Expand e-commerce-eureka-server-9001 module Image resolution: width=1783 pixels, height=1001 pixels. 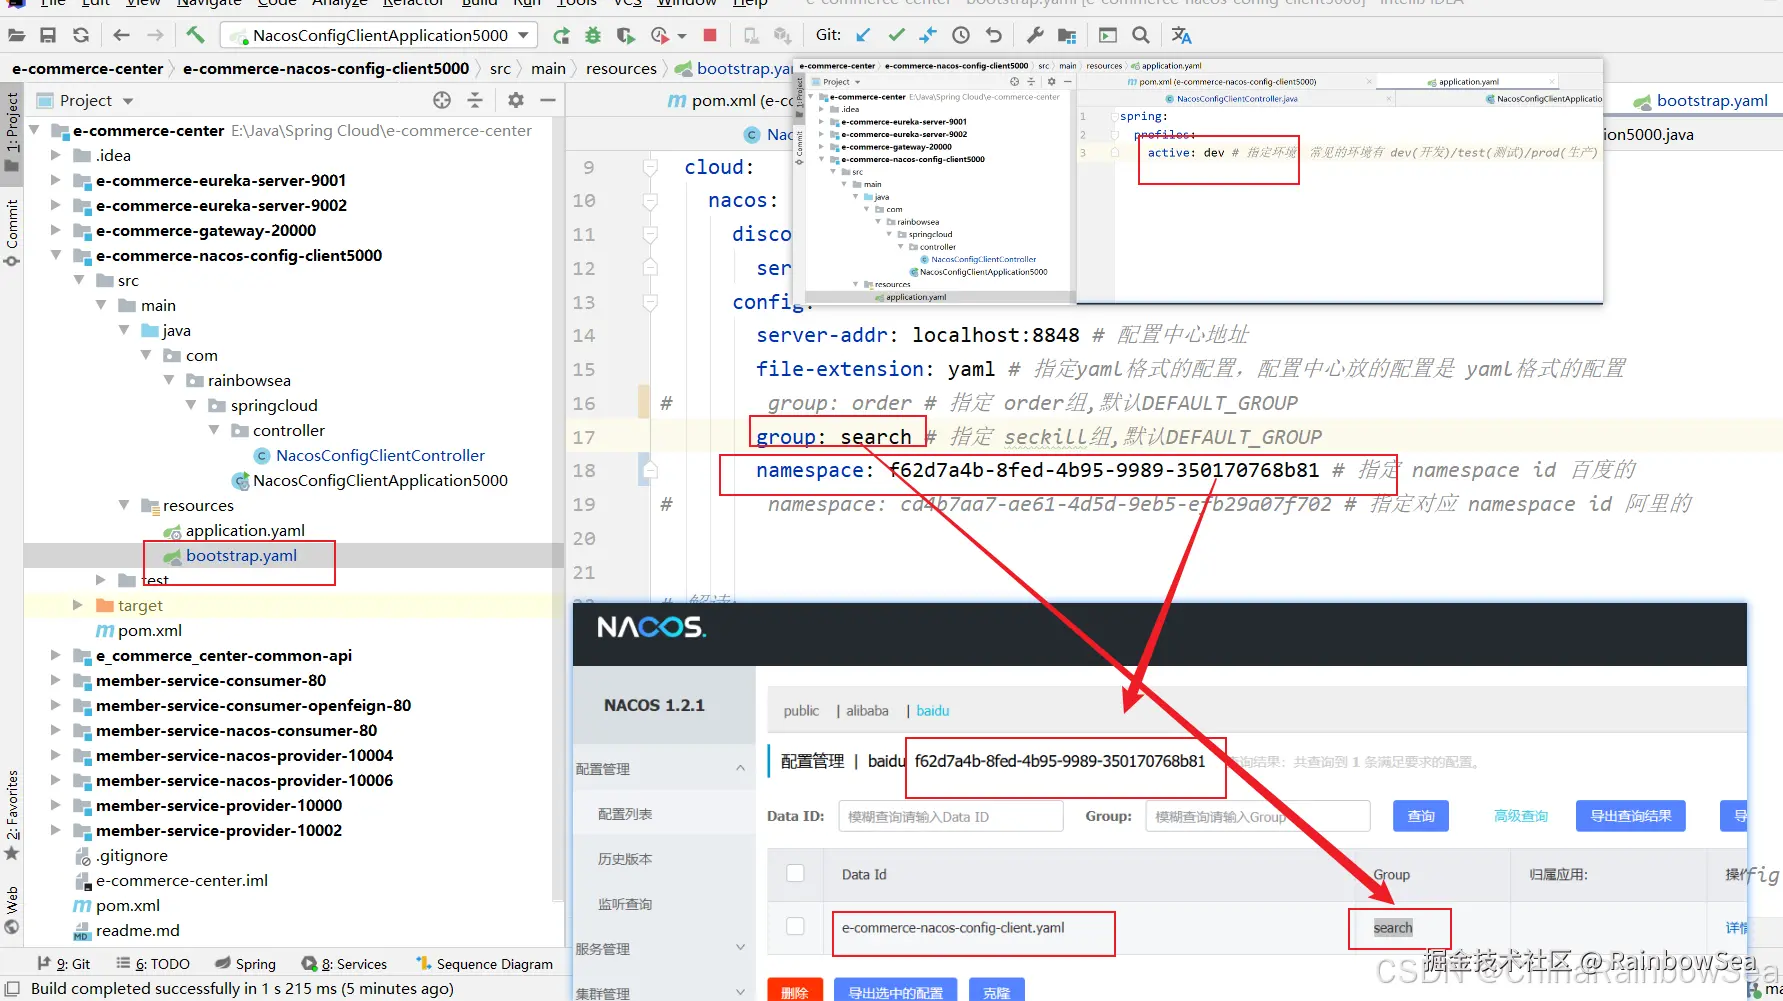click(55, 180)
